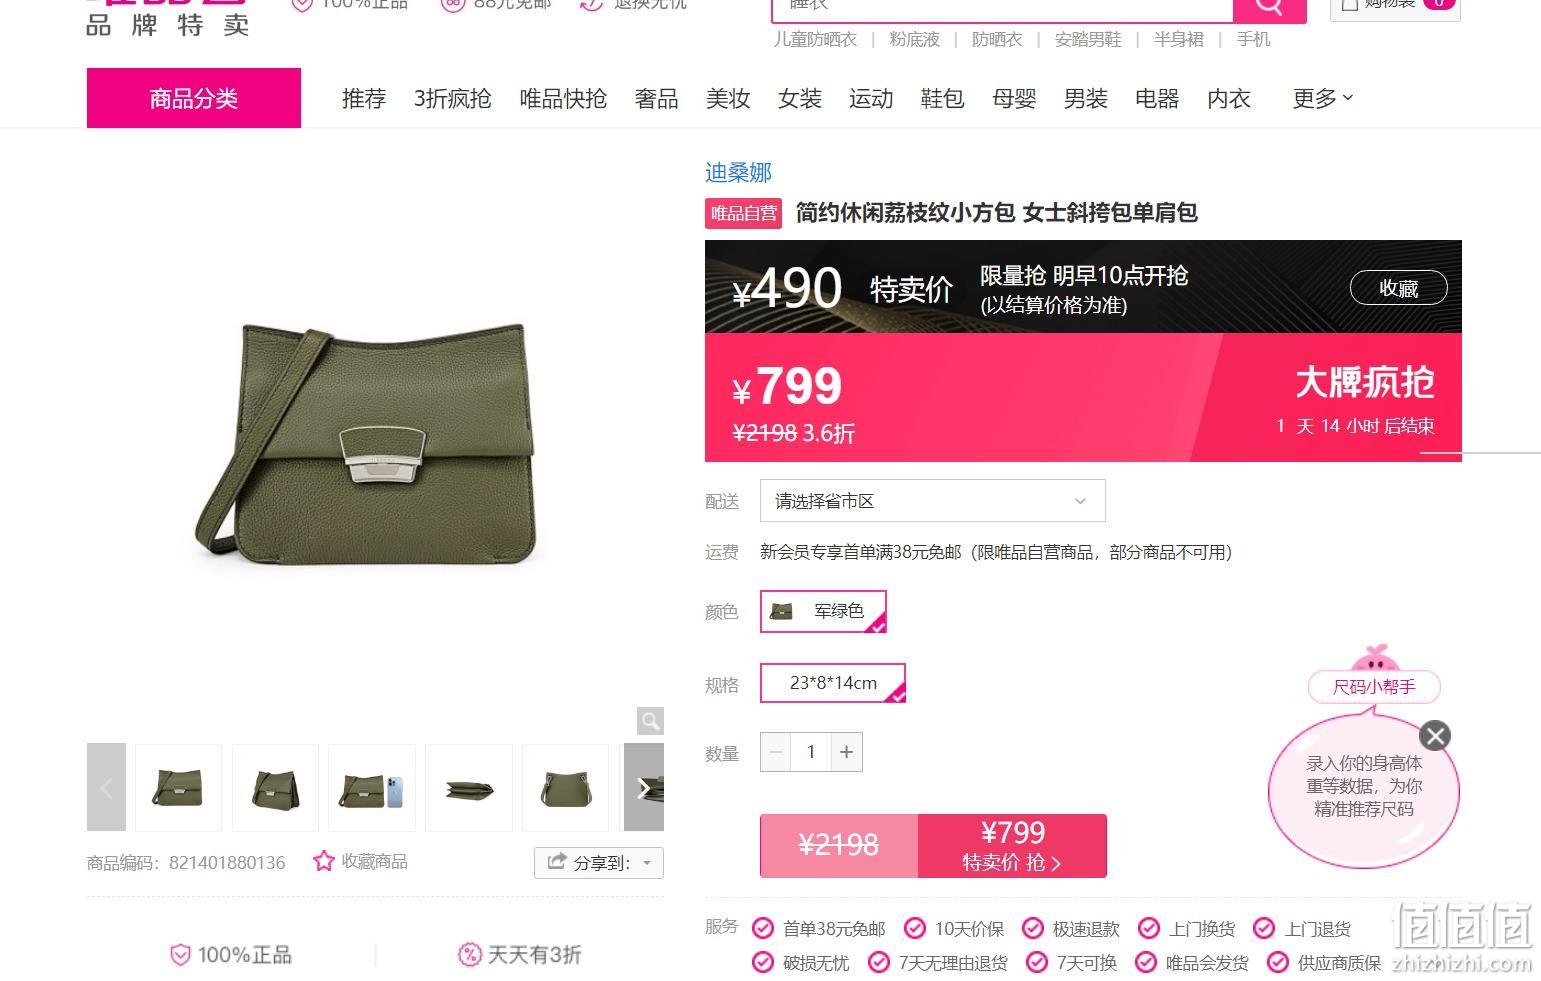Click the magnifier zoom icon on product image
Image resolution: width=1541 pixels, height=981 pixels.
(x=650, y=721)
